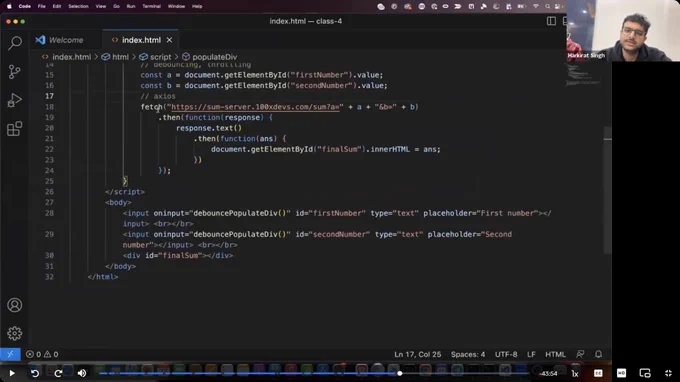The width and height of the screenshot is (680, 382).
Task: Click line number 22 in the gutter
Action: click(49, 149)
